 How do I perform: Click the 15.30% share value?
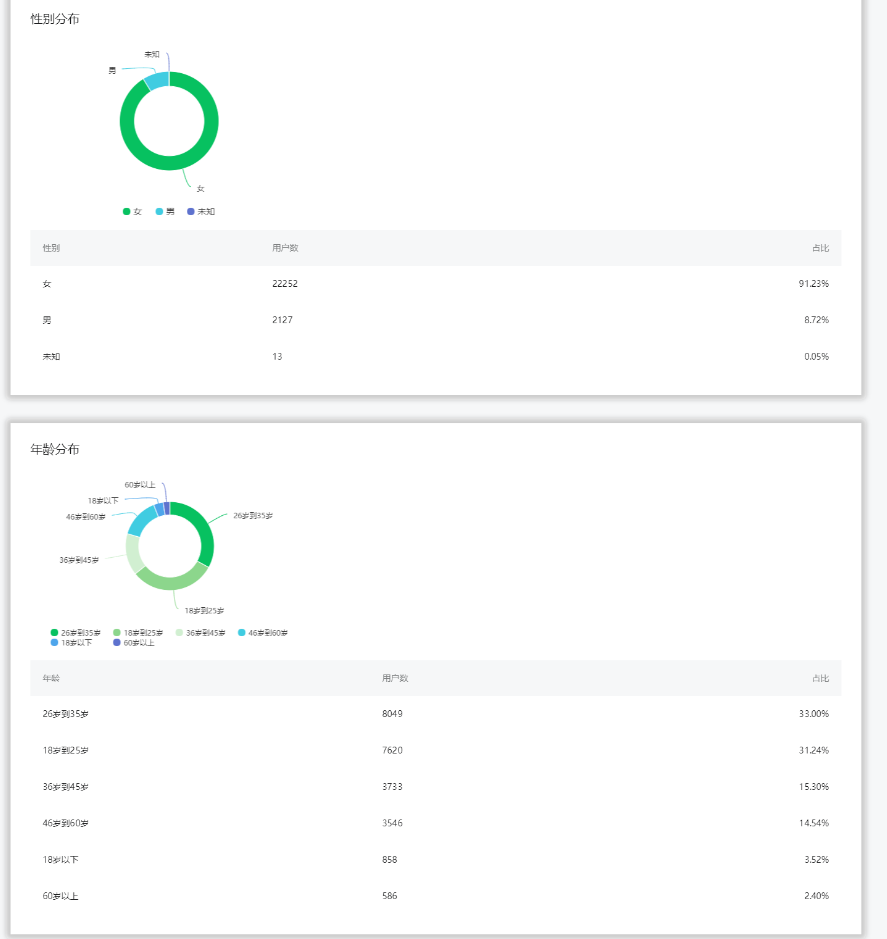tap(814, 787)
